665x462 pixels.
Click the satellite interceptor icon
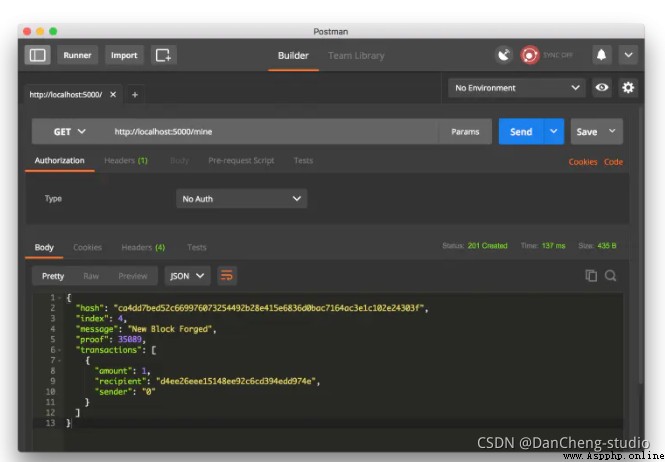[x=504, y=55]
